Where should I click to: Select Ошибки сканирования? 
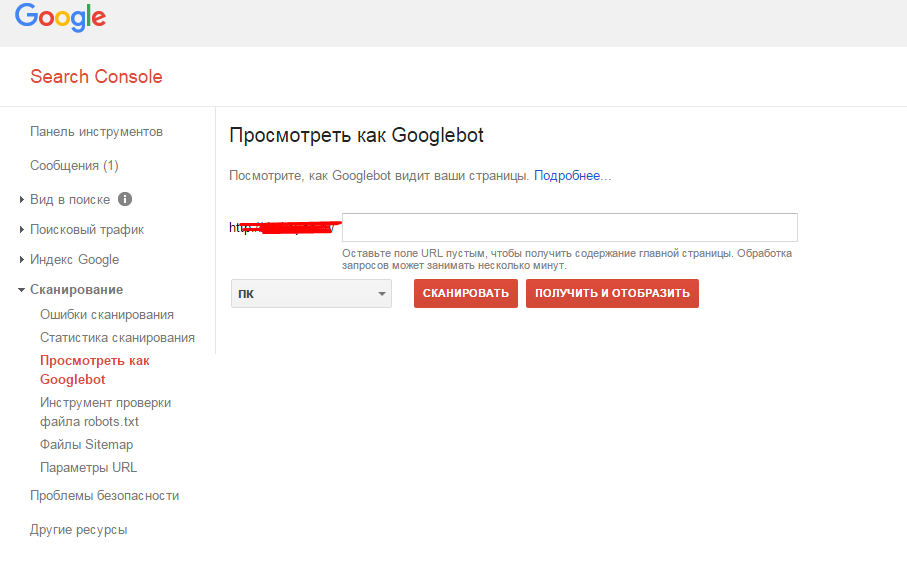(107, 314)
